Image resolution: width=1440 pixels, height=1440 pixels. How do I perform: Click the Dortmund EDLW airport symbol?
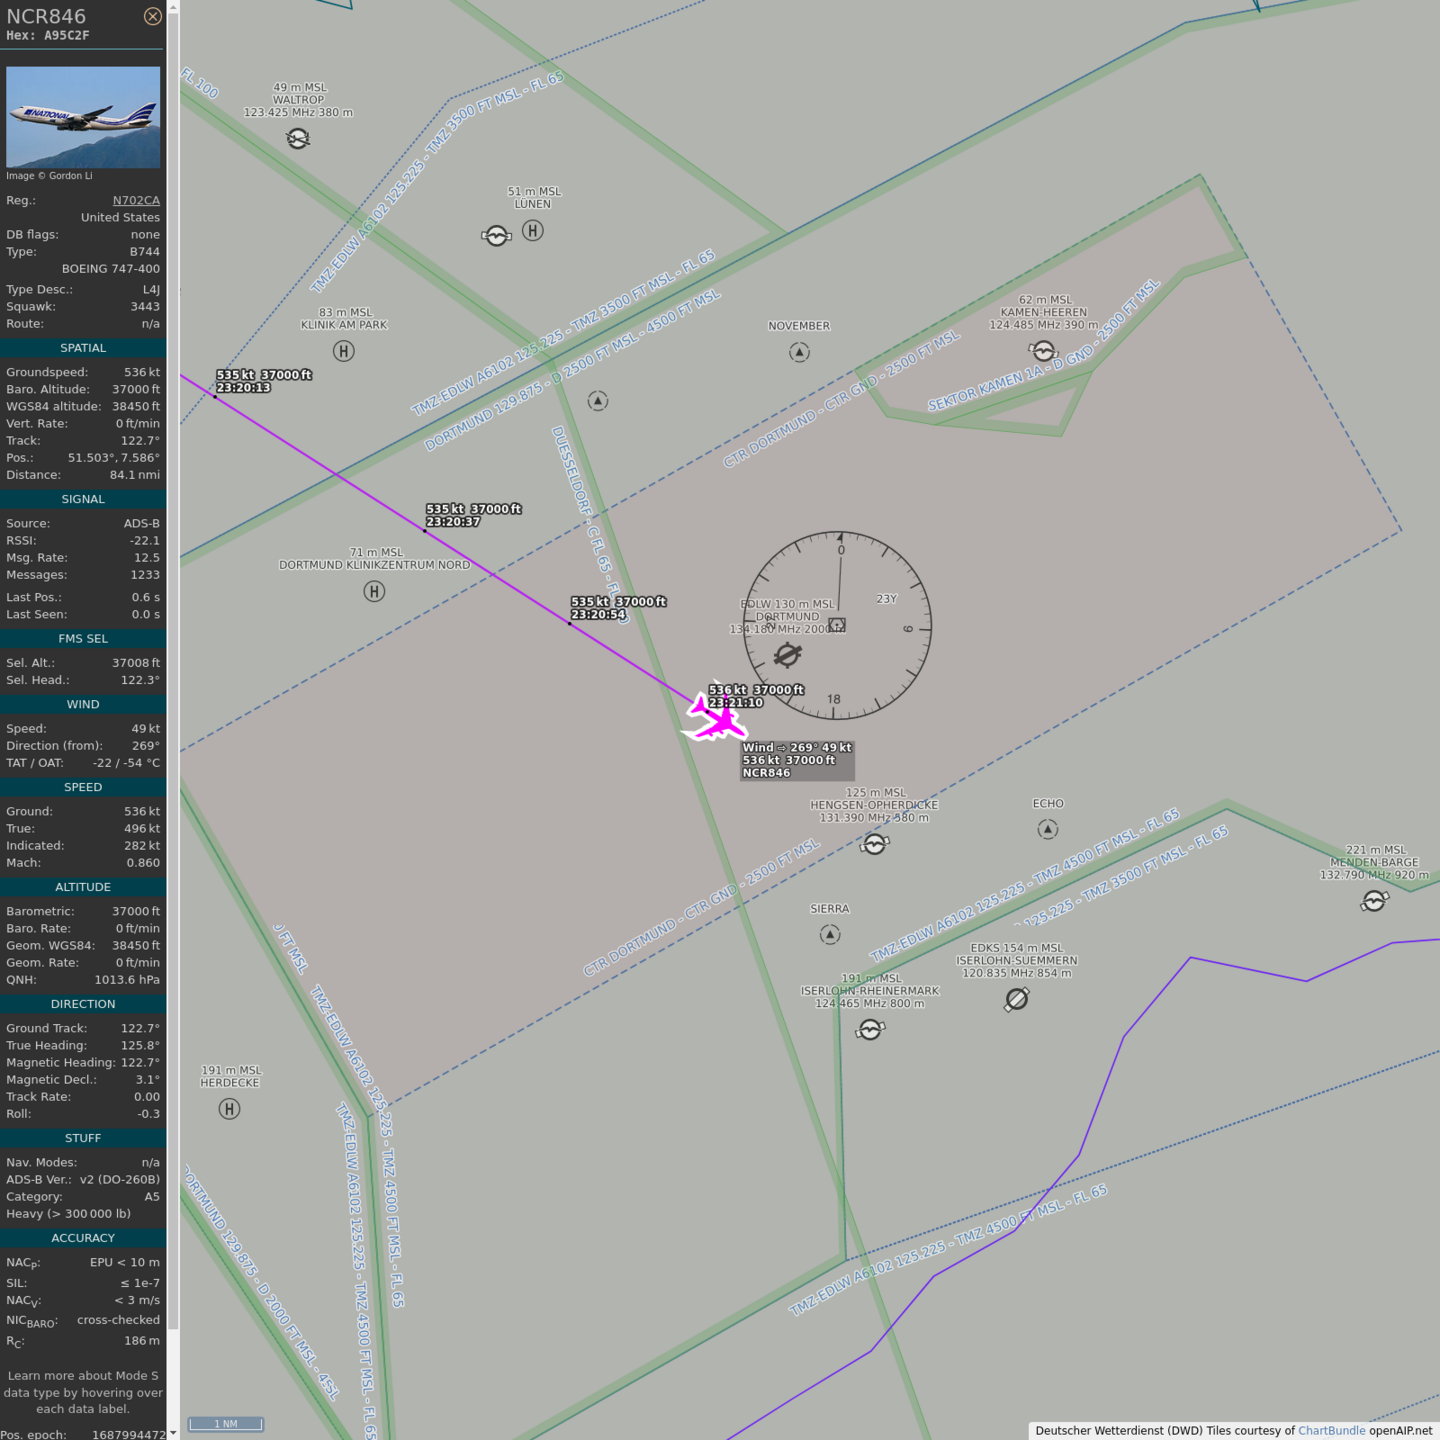point(788,655)
